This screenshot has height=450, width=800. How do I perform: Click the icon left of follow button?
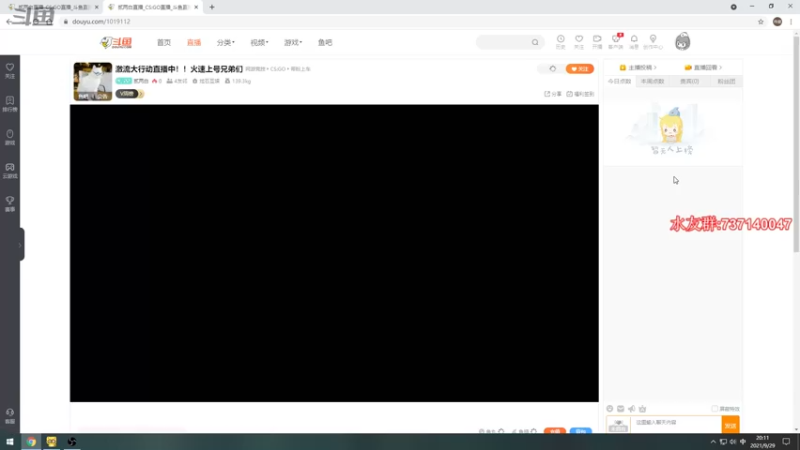pos(553,69)
